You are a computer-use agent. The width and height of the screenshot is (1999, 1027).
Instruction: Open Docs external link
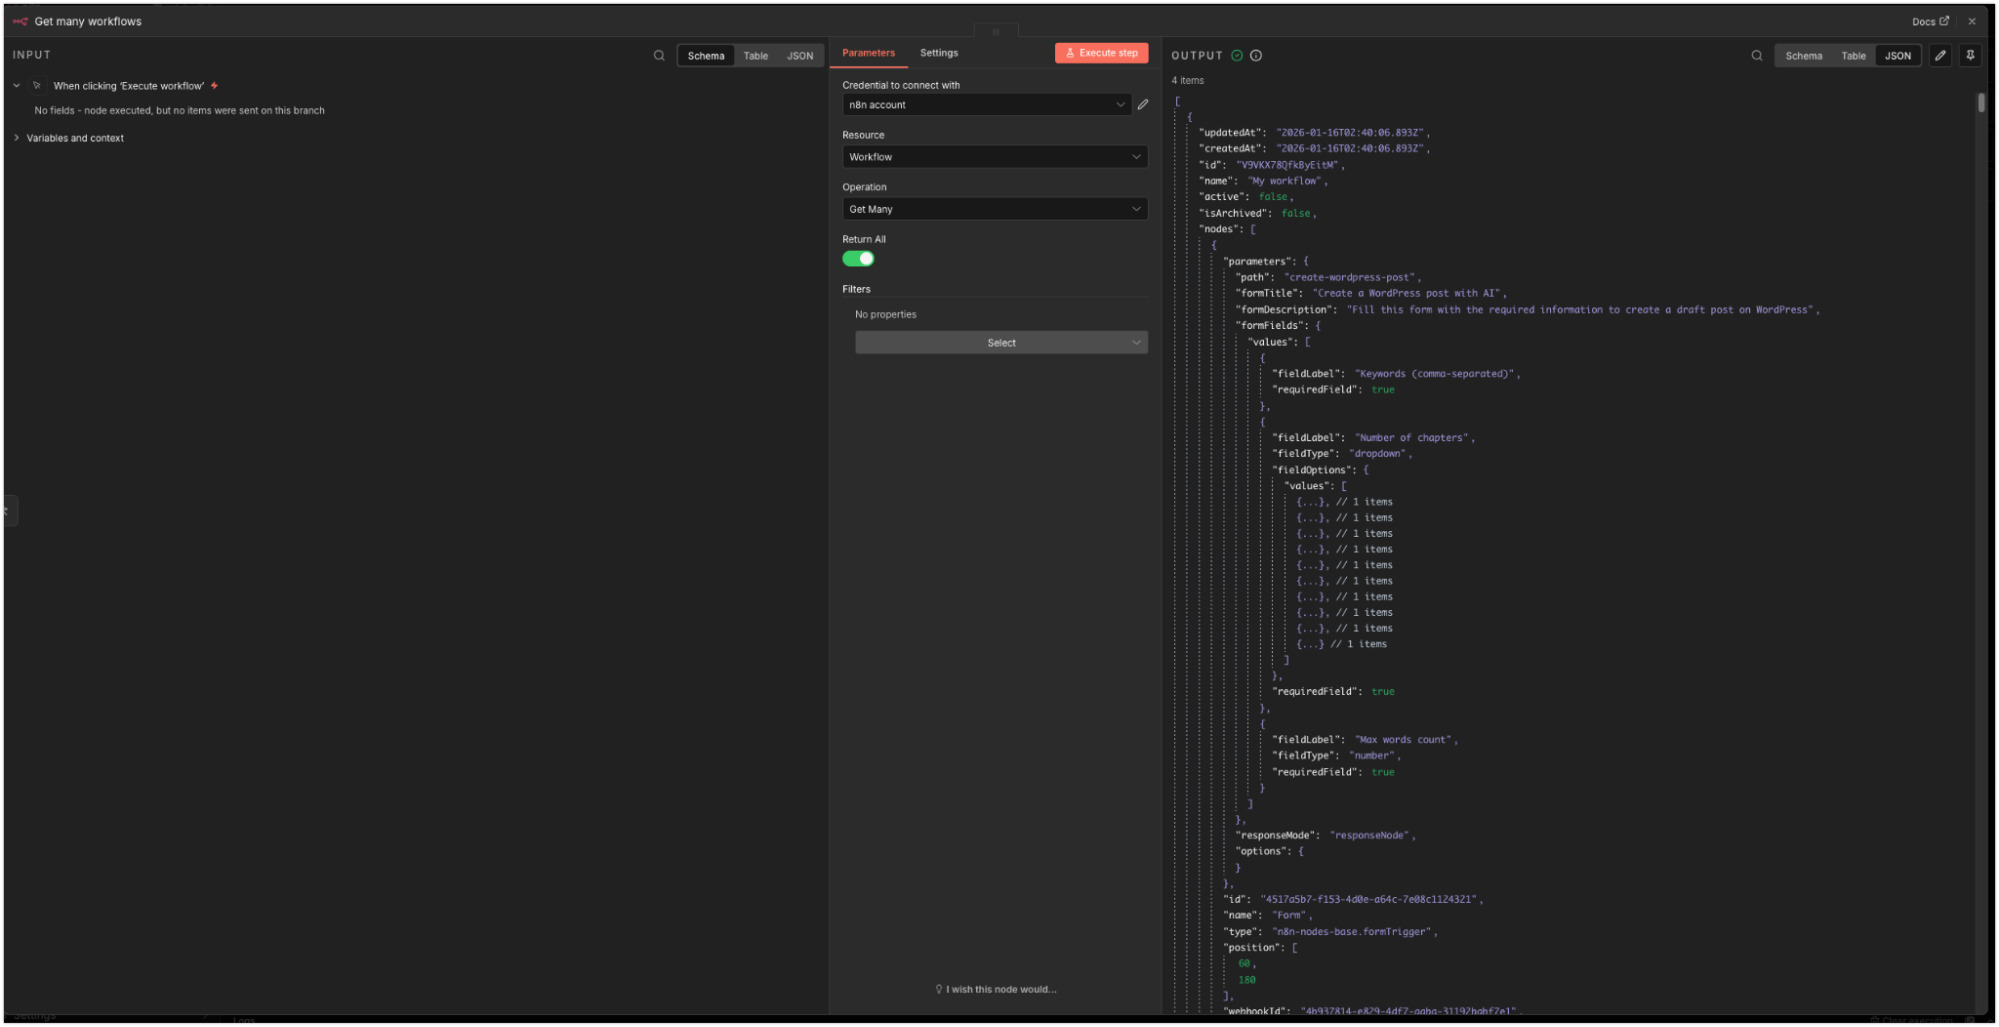click(1930, 21)
